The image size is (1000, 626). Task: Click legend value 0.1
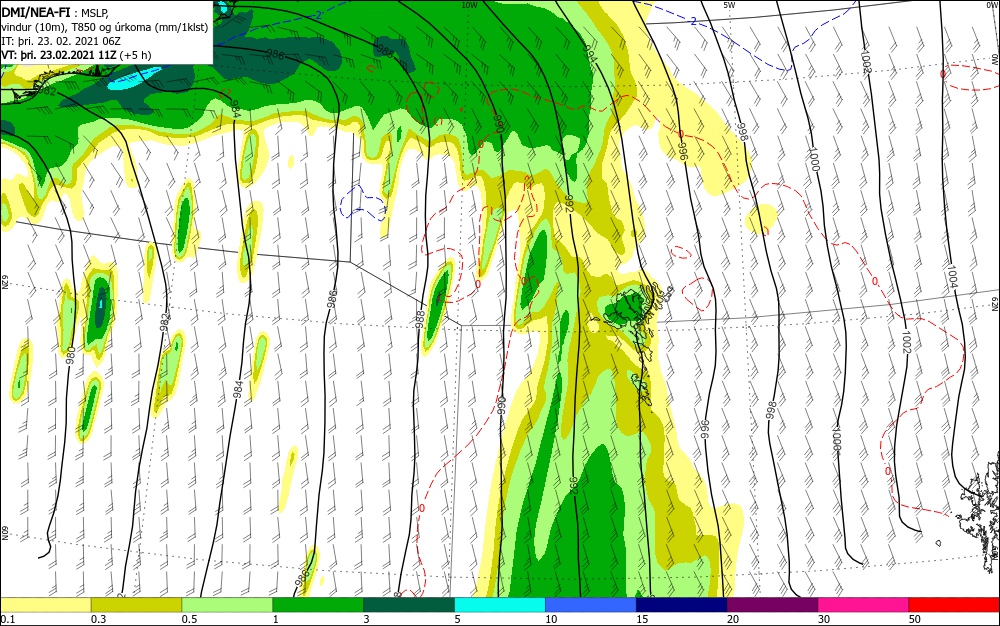8,619
